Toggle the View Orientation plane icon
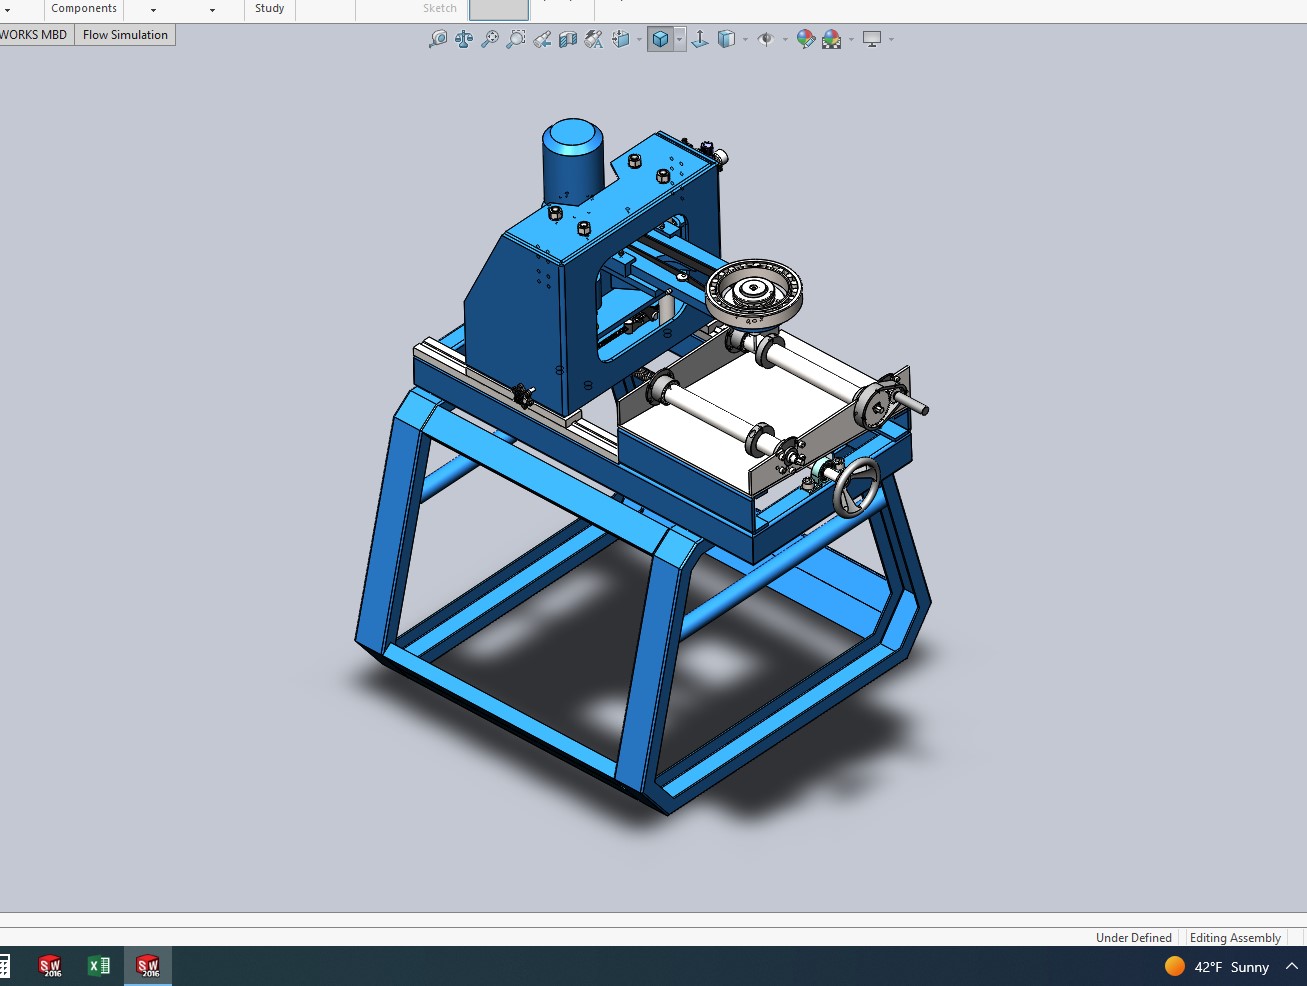Image resolution: width=1307 pixels, height=986 pixels. [x=700, y=39]
